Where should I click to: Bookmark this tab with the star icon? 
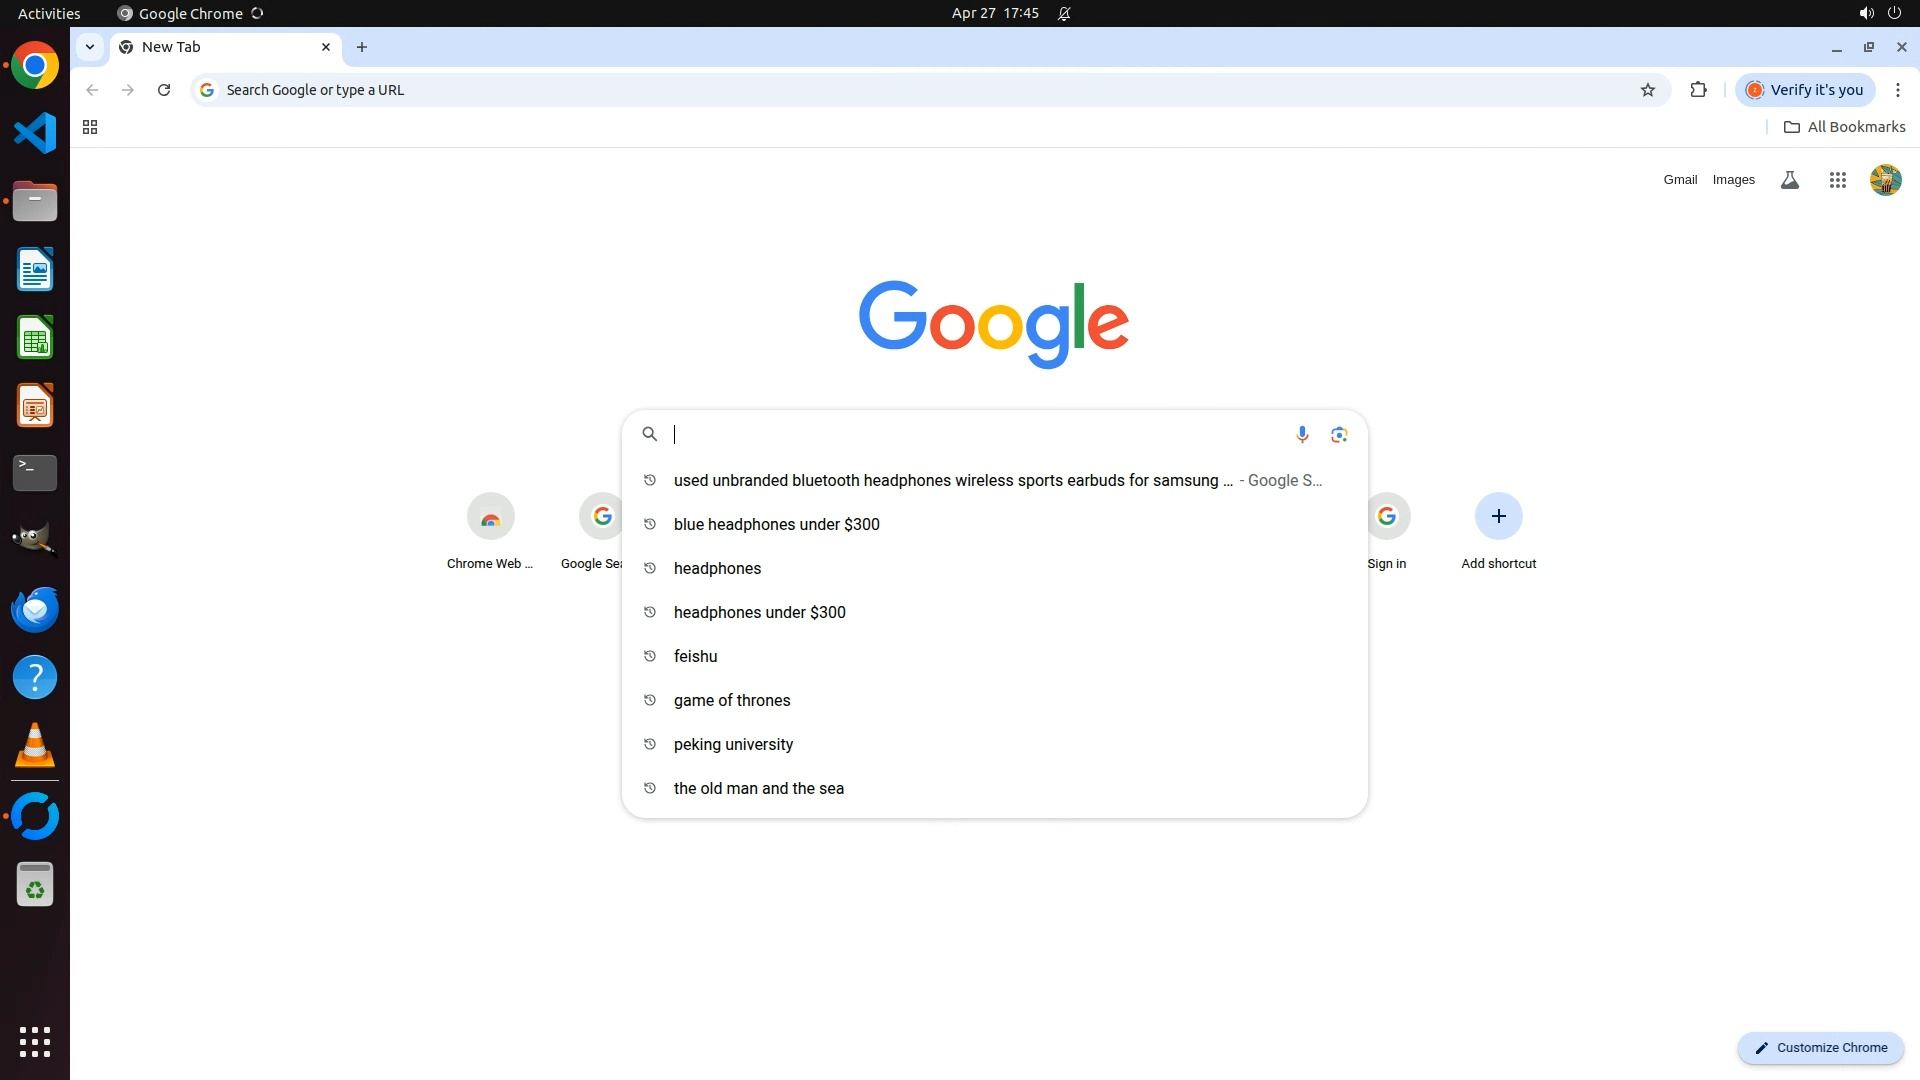point(1648,90)
